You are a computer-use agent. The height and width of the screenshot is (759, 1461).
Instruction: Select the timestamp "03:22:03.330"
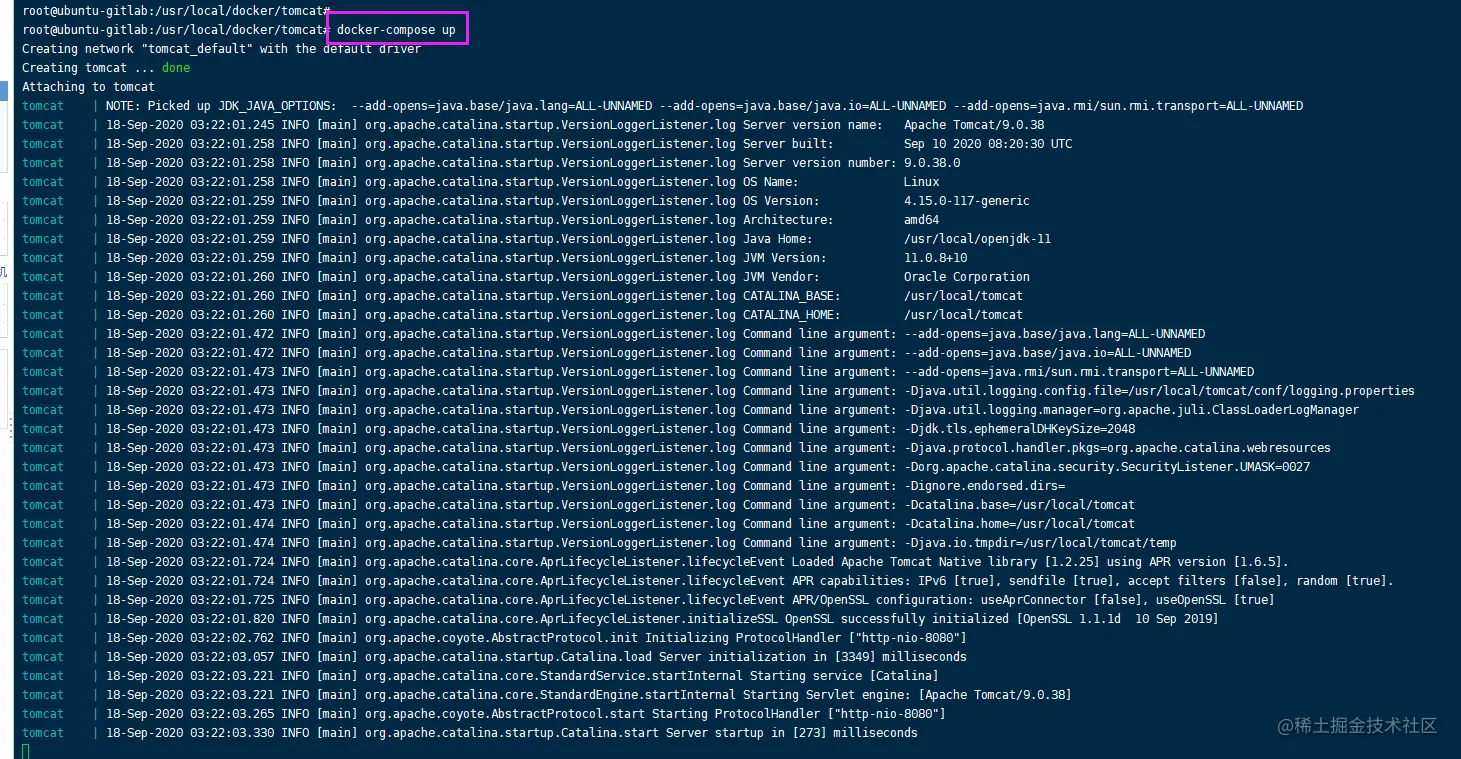coord(232,733)
